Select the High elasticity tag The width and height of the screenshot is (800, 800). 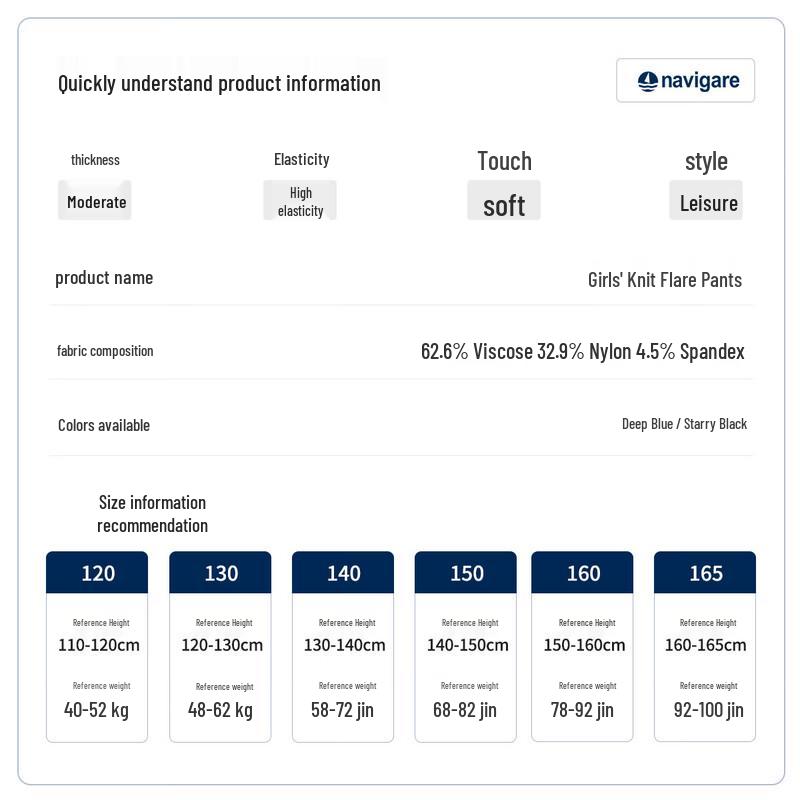coord(300,201)
